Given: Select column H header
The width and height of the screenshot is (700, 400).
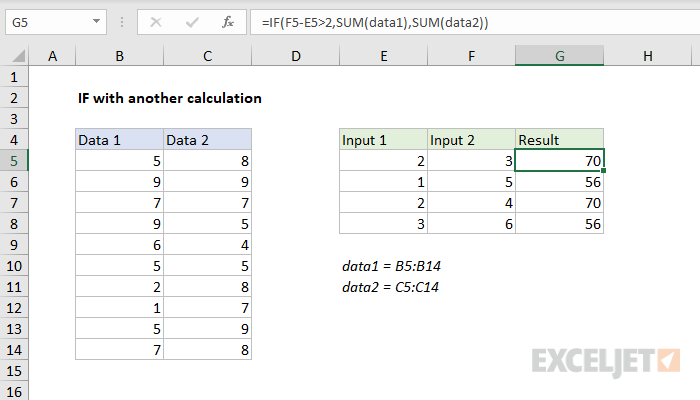Looking at the screenshot, I should point(647,56).
